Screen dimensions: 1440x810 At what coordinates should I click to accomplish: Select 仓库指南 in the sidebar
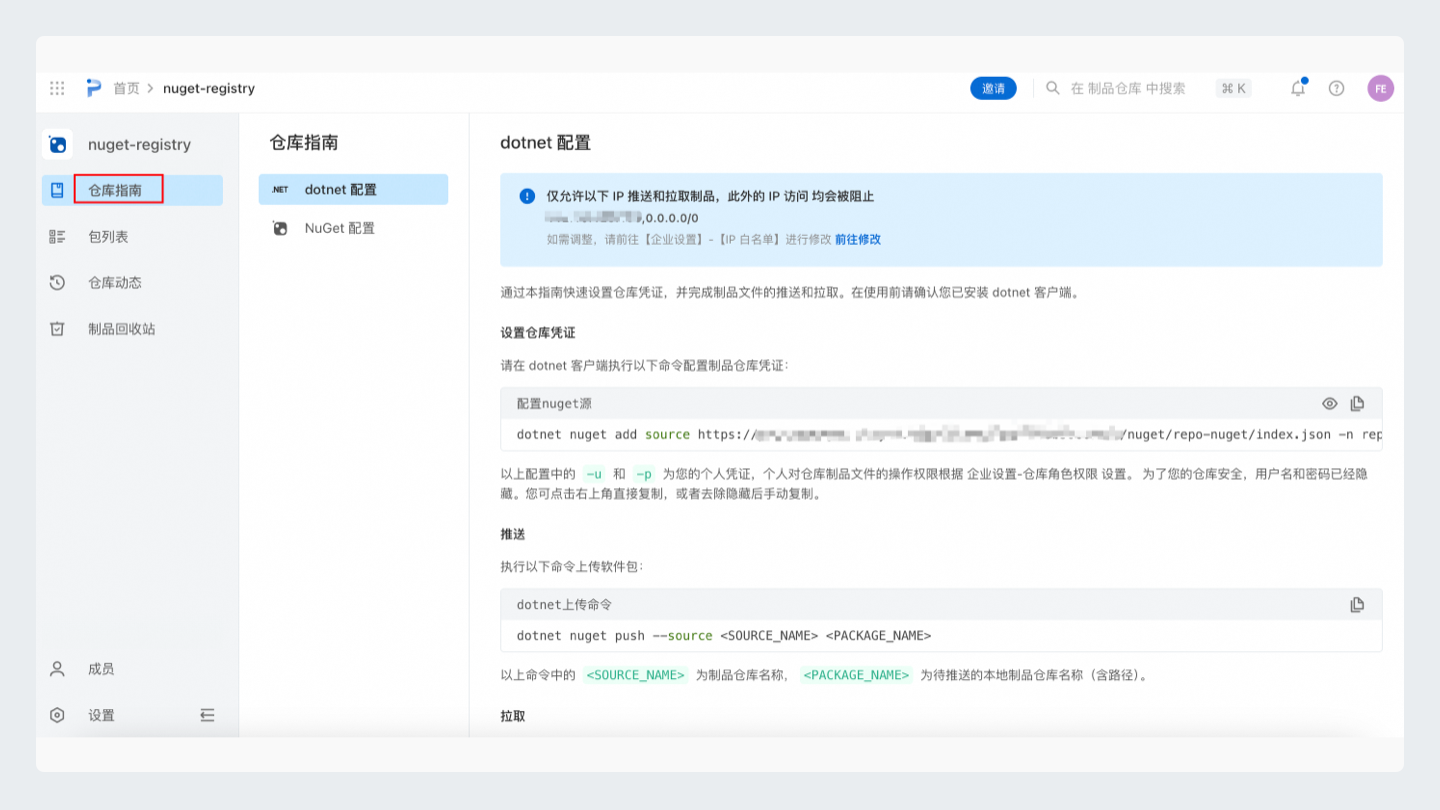pyautogui.click(x=132, y=190)
